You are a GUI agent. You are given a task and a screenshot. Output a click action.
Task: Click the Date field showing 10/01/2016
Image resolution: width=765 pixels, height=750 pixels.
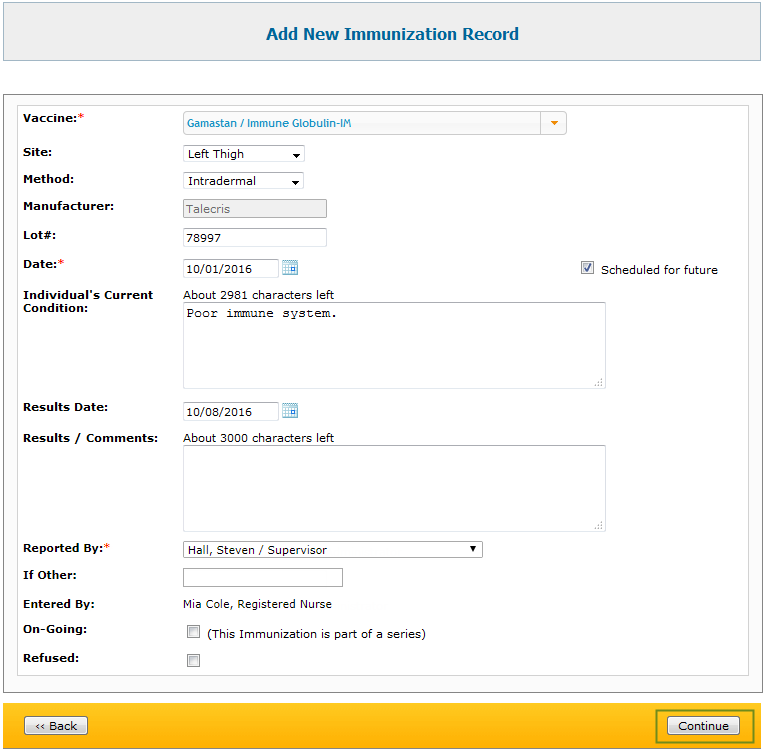point(231,268)
